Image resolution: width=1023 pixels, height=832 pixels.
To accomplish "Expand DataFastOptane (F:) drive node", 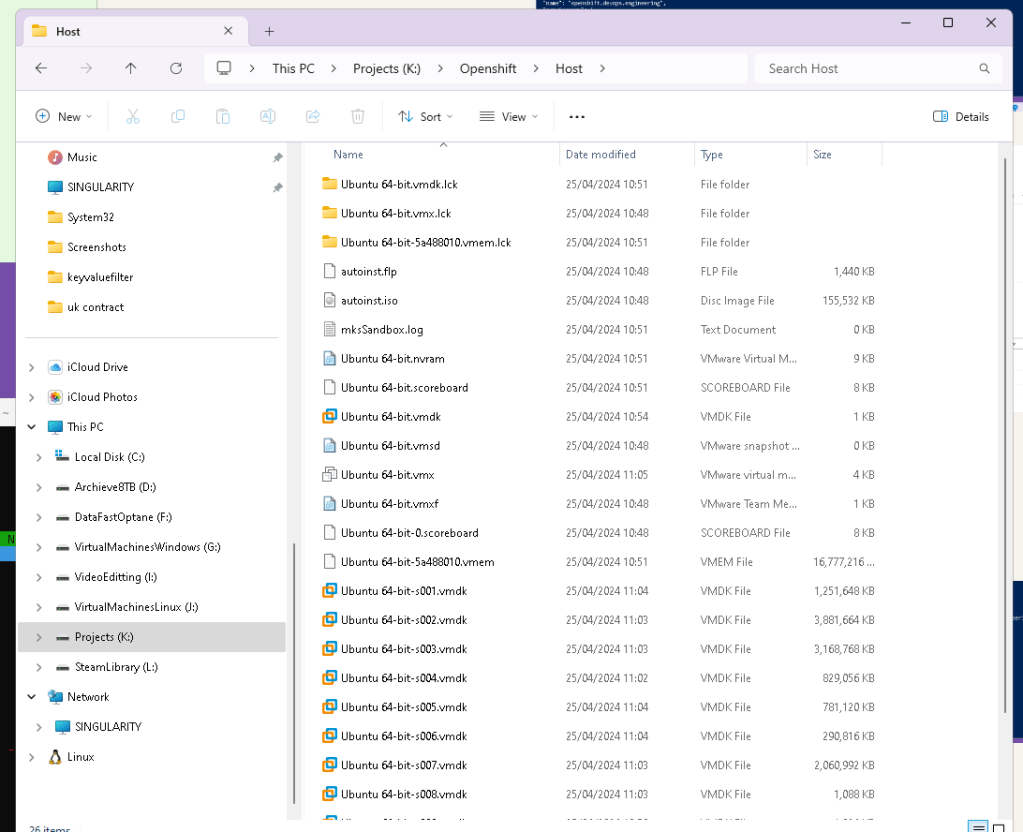I will [x=39, y=517].
